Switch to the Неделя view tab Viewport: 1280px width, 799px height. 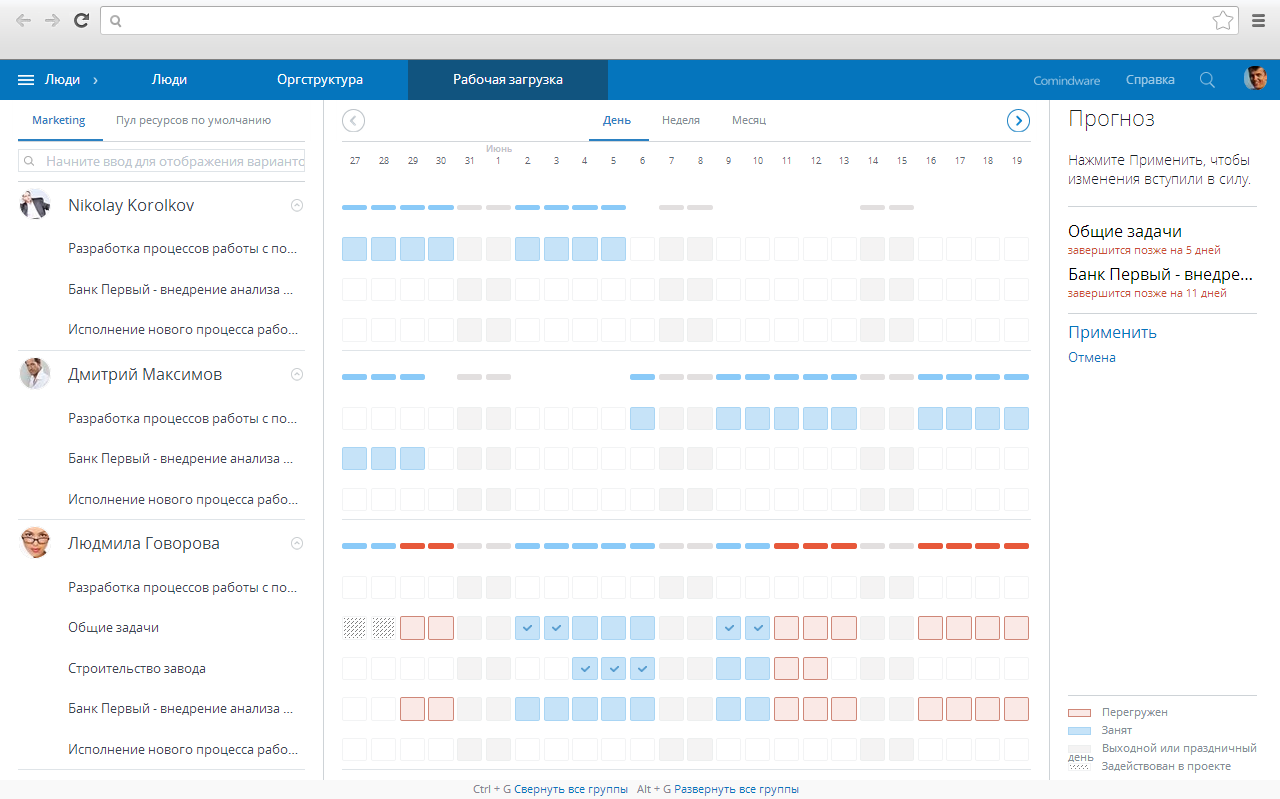click(680, 120)
